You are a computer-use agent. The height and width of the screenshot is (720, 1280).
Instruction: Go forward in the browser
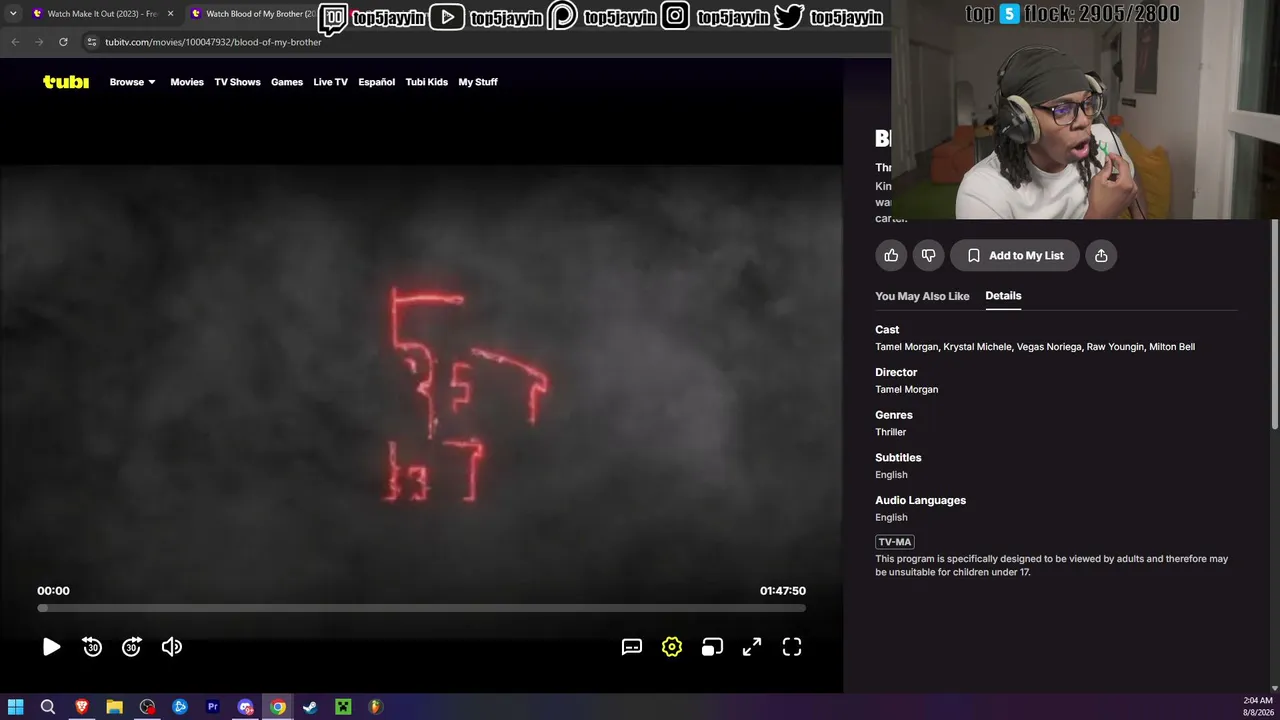tap(39, 42)
